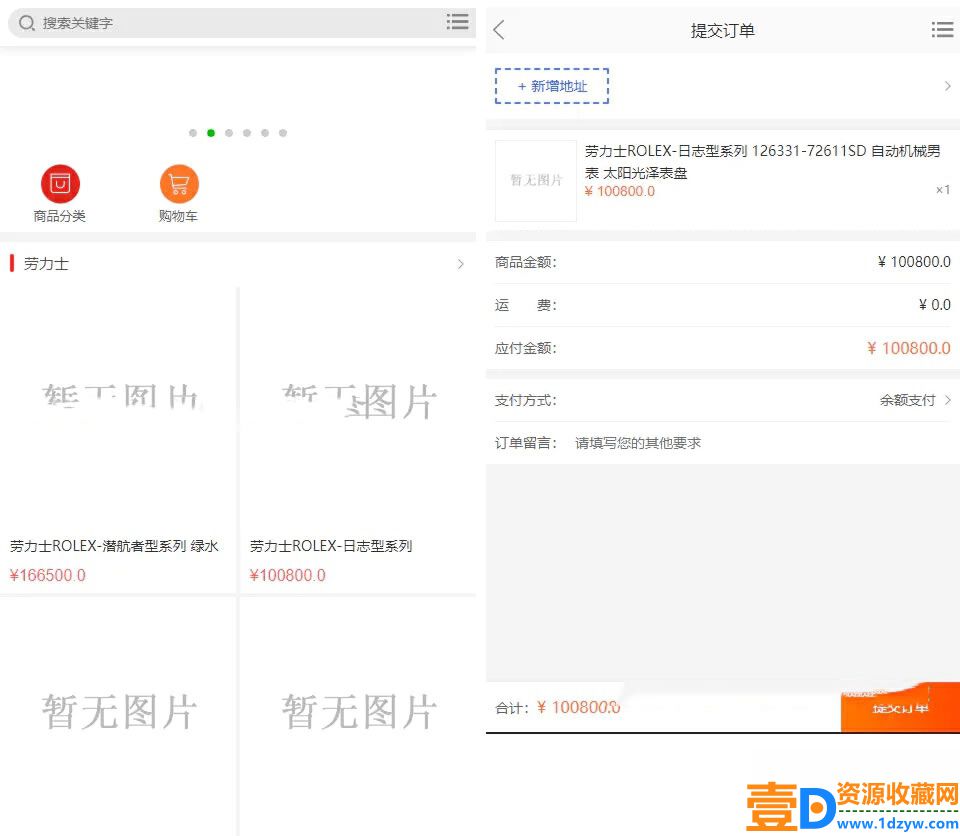Click the ¥166500.0 price
Screen dimensions: 960x836
click(48, 575)
